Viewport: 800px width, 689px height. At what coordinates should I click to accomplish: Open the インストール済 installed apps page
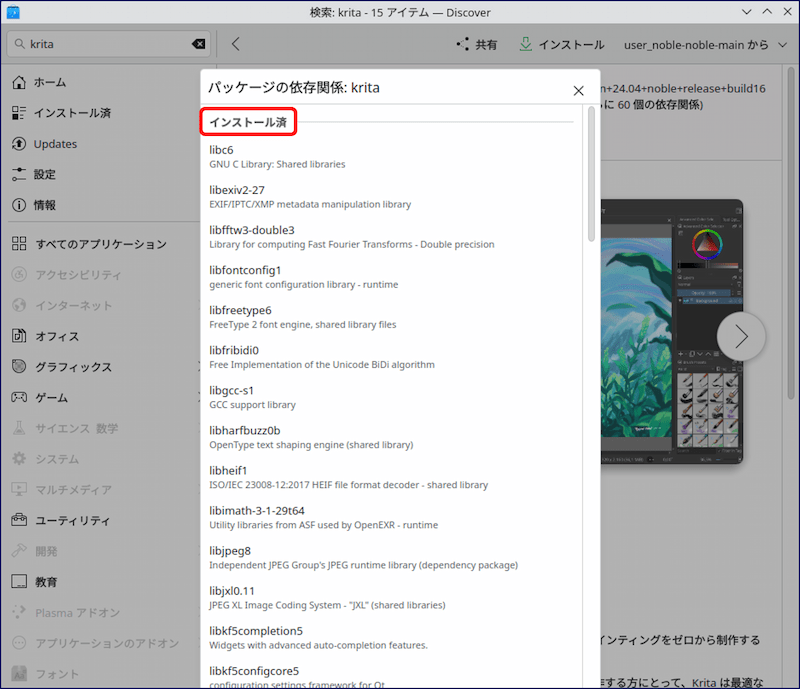pos(71,113)
